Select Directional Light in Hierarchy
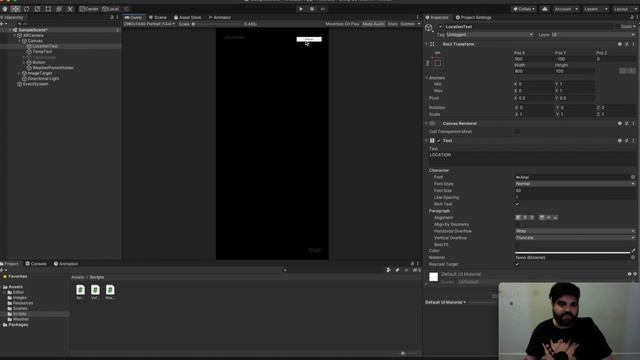This screenshot has width=640, height=360. coord(43,78)
